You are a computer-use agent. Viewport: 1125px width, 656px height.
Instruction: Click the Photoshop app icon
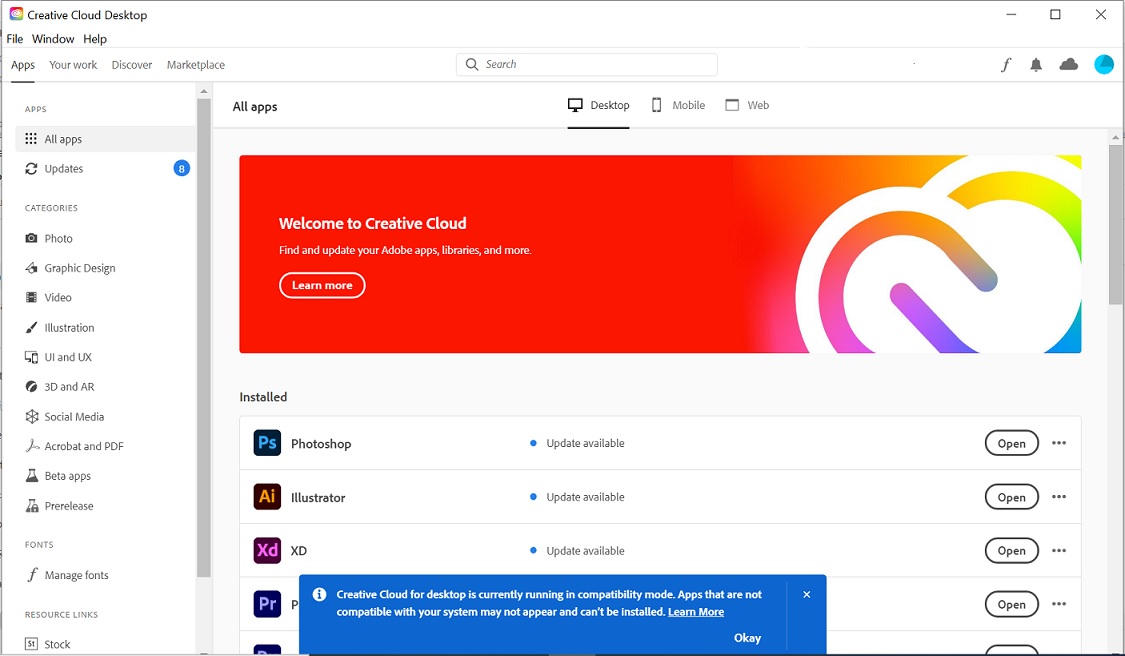click(x=267, y=443)
